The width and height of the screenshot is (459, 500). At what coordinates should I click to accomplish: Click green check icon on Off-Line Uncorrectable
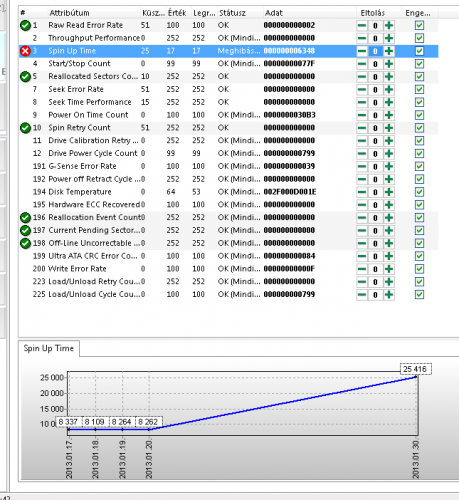pyautogui.click(x=25, y=243)
